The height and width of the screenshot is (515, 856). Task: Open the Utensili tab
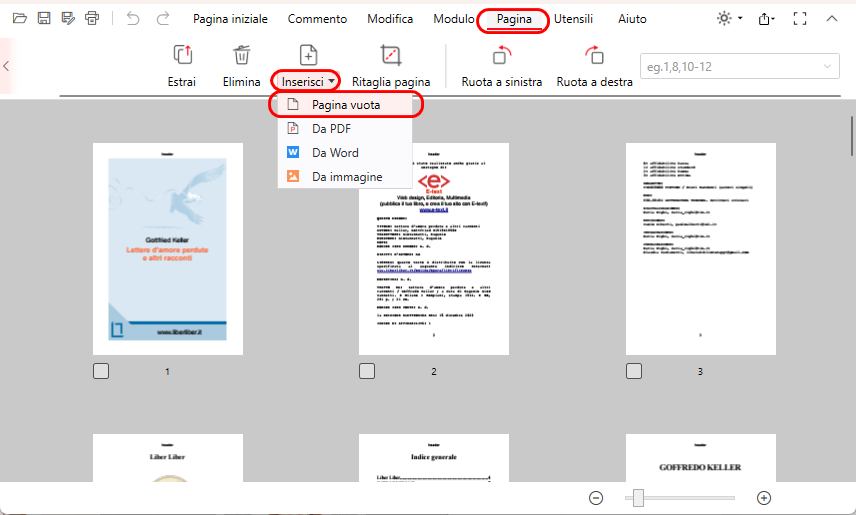[573, 19]
